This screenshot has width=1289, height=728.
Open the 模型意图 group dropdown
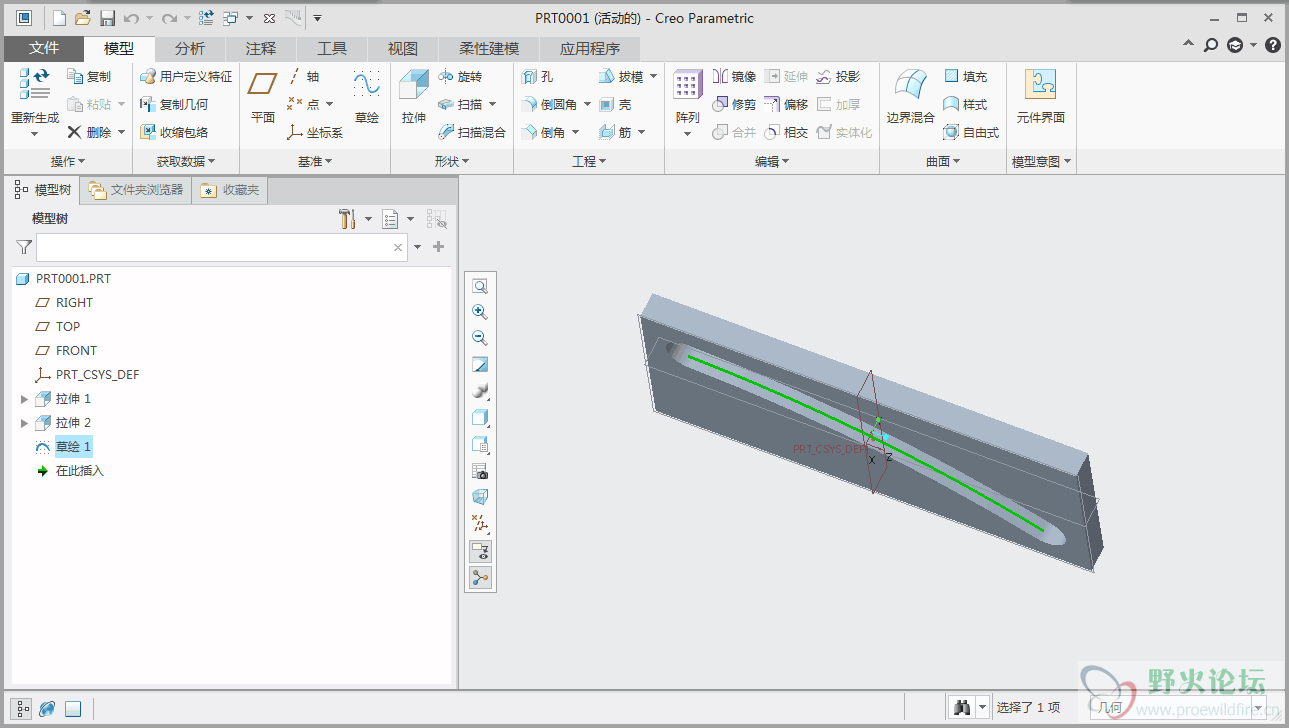(x=1041, y=161)
